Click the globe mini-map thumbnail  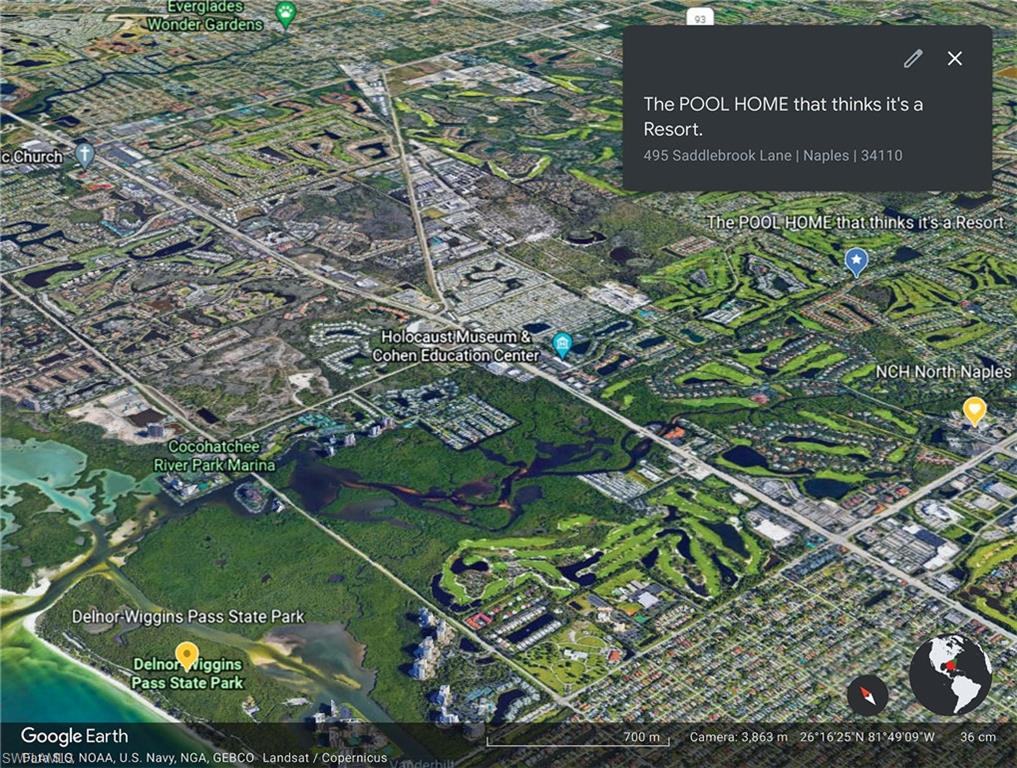click(950, 675)
